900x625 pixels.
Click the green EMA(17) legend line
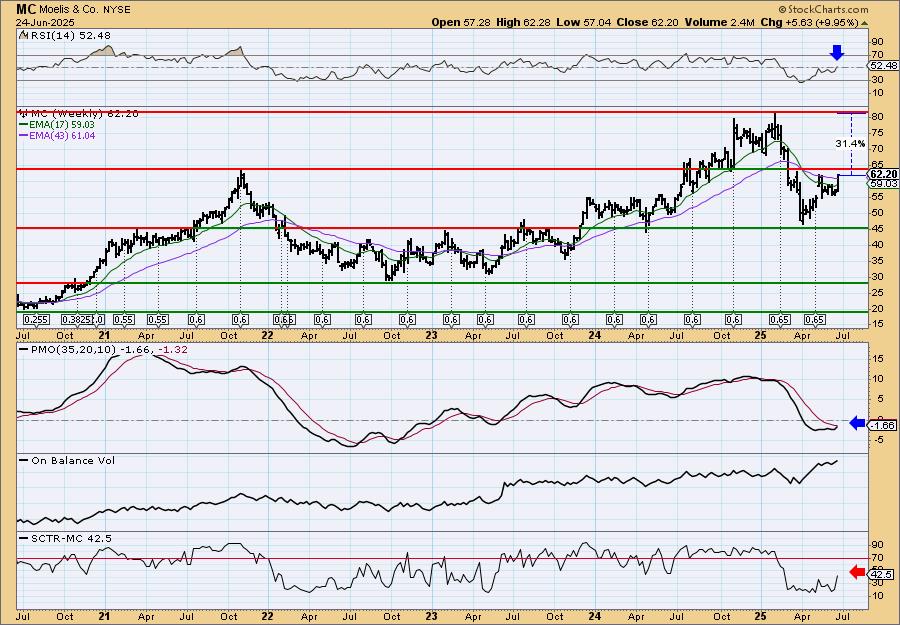23,125
